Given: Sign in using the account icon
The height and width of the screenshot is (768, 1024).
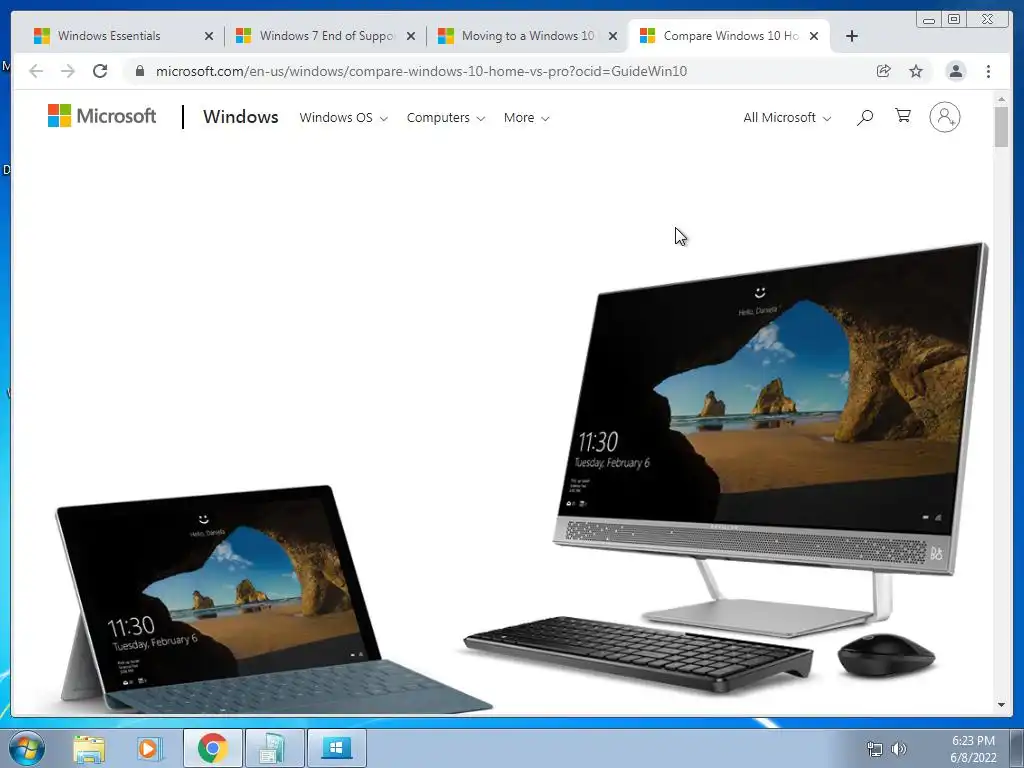Looking at the screenshot, I should pyautogui.click(x=944, y=118).
